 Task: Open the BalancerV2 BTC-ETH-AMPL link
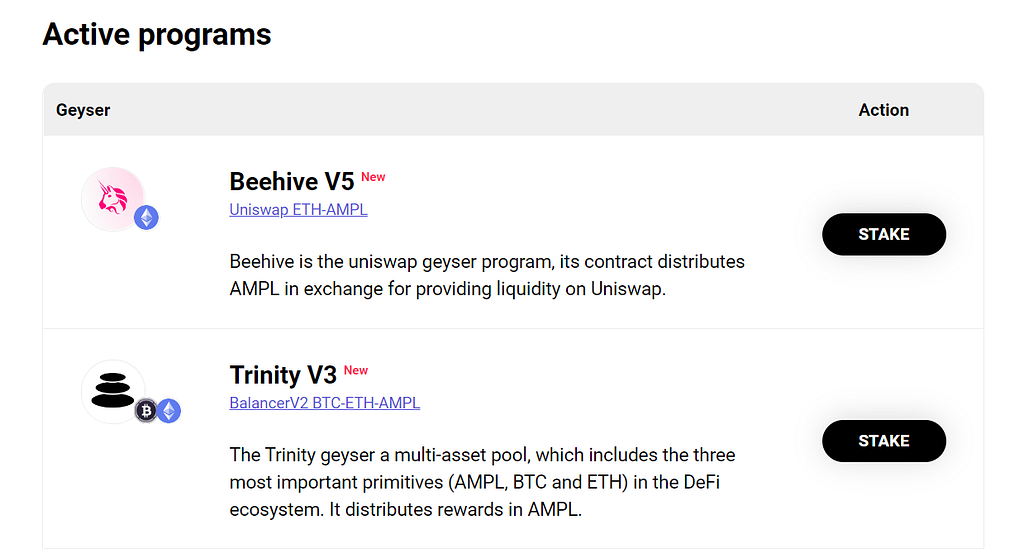click(325, 403)
